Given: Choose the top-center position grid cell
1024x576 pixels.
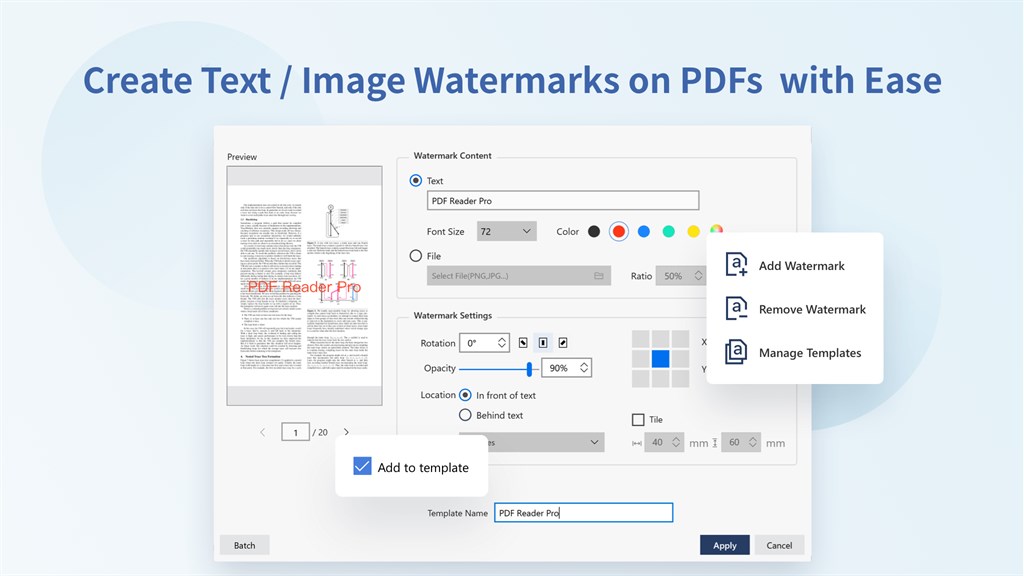Looking at the screenshot, I should point(660,338).
